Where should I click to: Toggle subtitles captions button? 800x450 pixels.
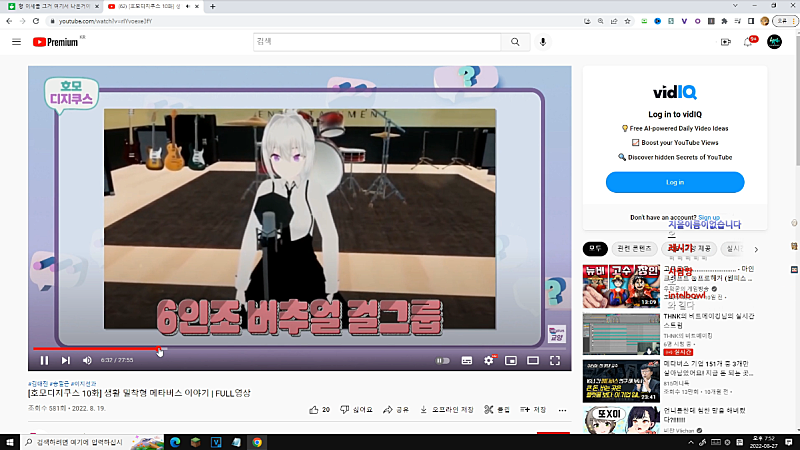point(467,361)
